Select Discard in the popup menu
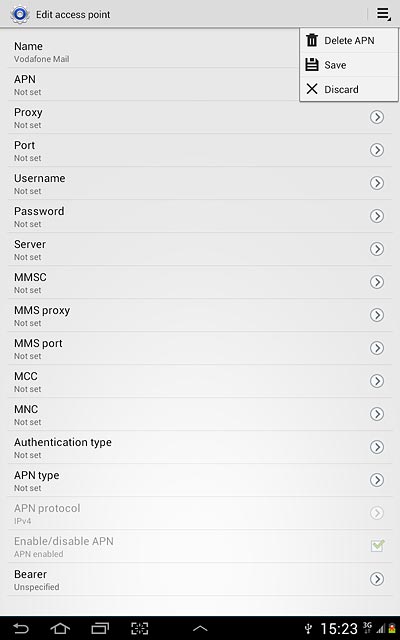Image resolution: width=400 pixels, height=640 pixels. click(349, 89)
